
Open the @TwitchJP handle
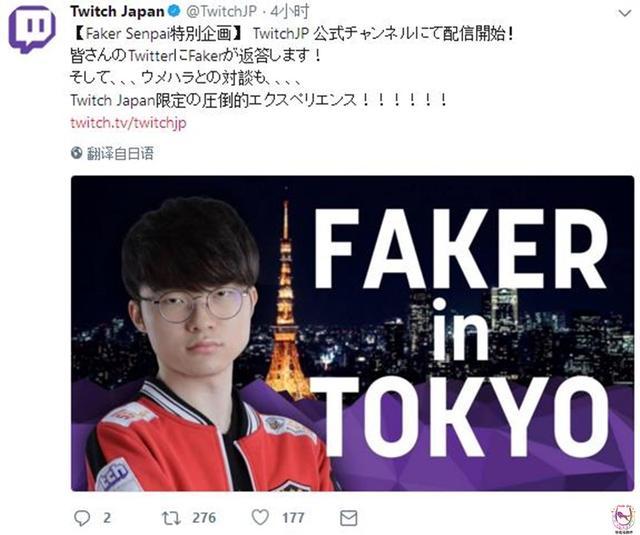pyautogui.click(x=221, y=11)
